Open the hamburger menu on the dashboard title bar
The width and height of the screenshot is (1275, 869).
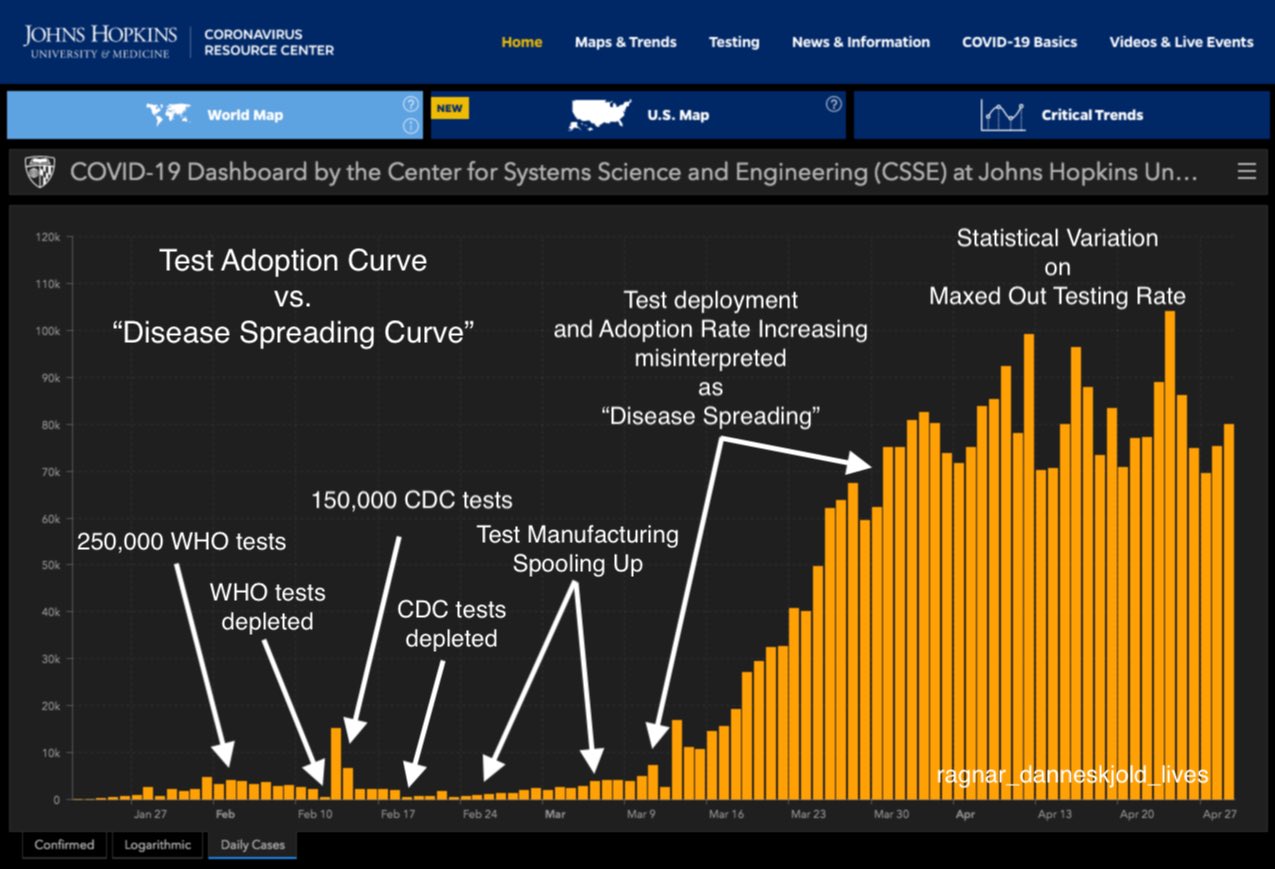point(1247,171)
